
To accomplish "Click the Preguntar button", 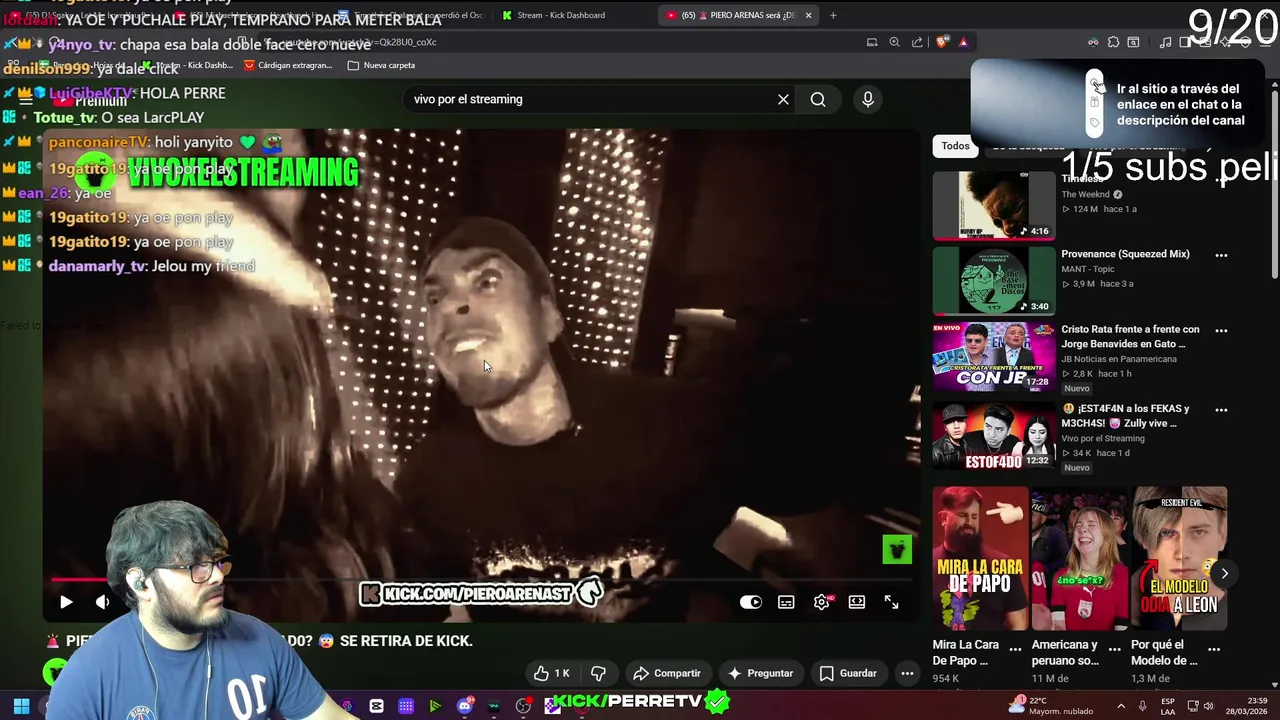I will point(761,673).
